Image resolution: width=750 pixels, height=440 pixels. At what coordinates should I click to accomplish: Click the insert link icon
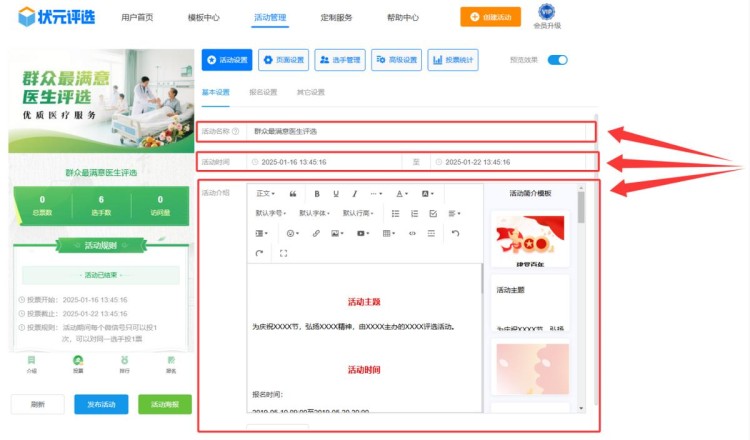(316, 233)
